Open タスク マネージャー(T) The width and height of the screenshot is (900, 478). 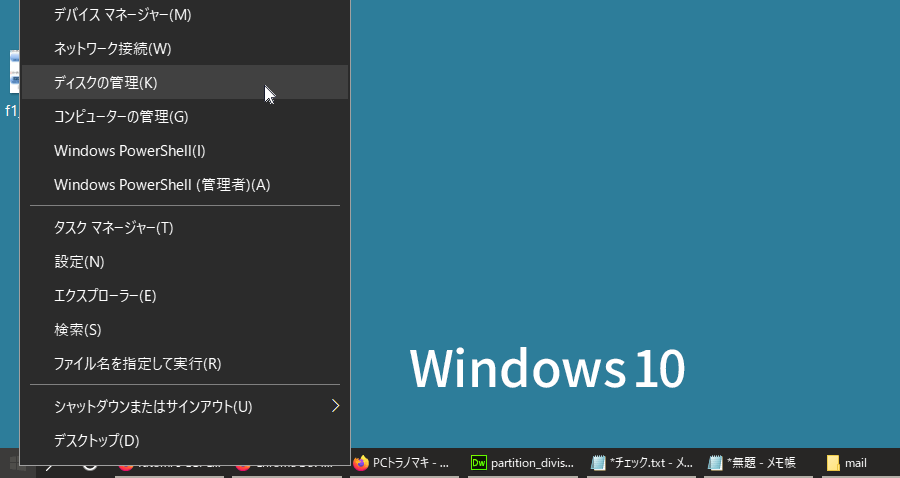click(x=185, y=228)
